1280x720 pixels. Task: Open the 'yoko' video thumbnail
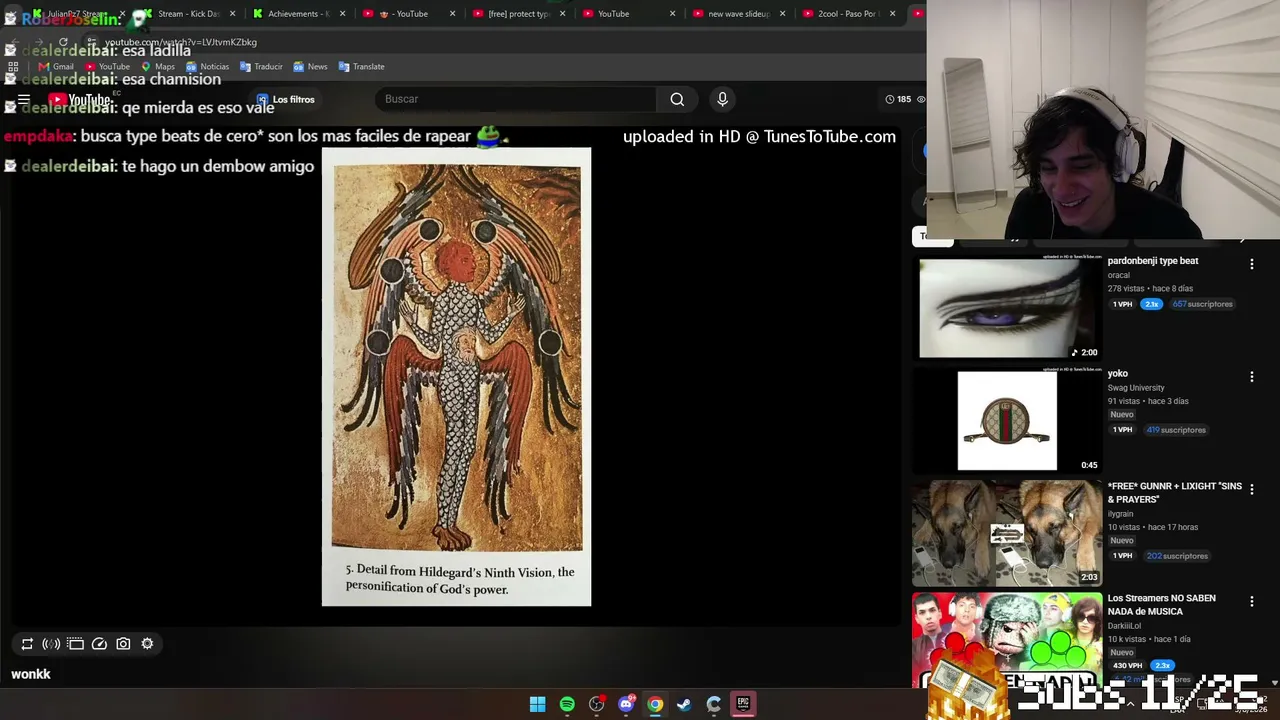[1007, 421]
